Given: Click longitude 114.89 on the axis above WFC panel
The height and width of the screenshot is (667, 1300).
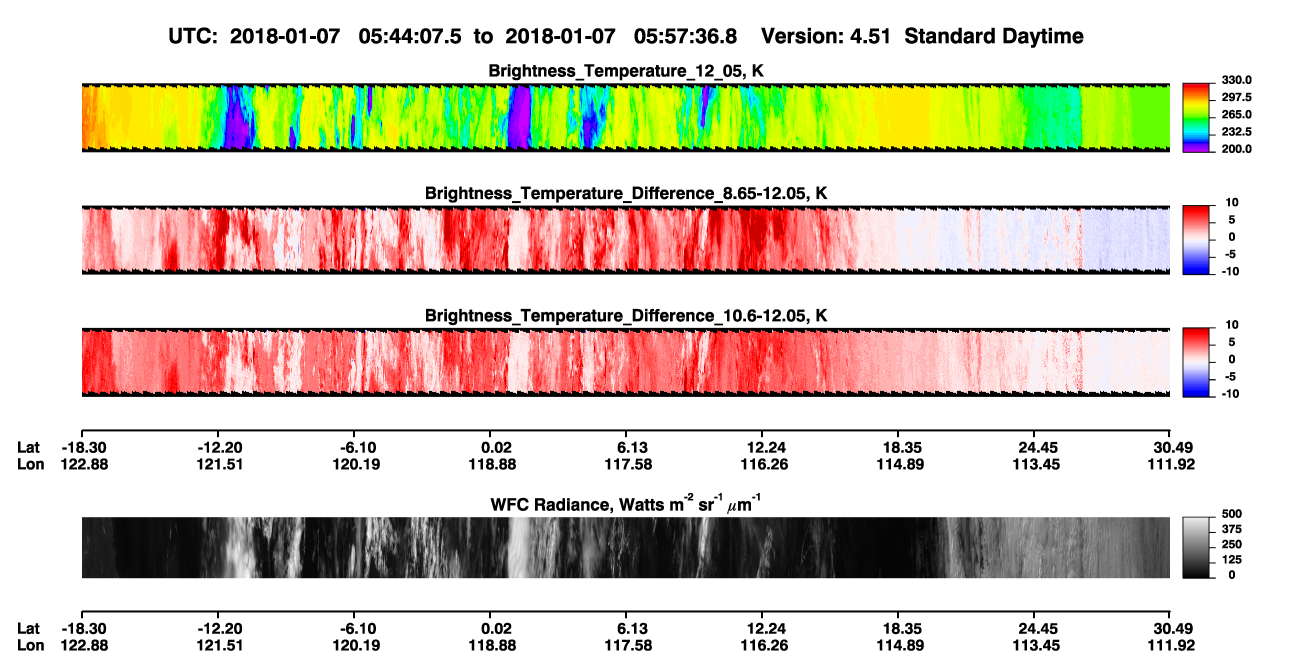Looking at the screenshot, I should pyautogui.click(x=899, y=464).
